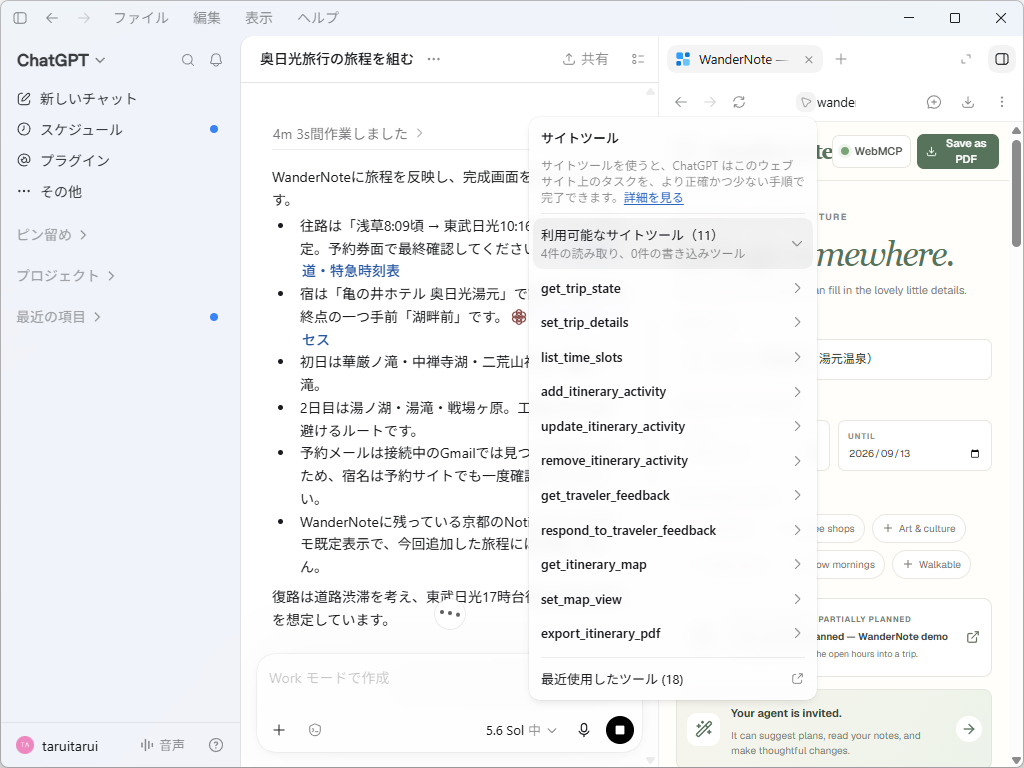Expand the update_itinerary_activity tool
This screenshot has width=1024, height=768.
[673, 426]
